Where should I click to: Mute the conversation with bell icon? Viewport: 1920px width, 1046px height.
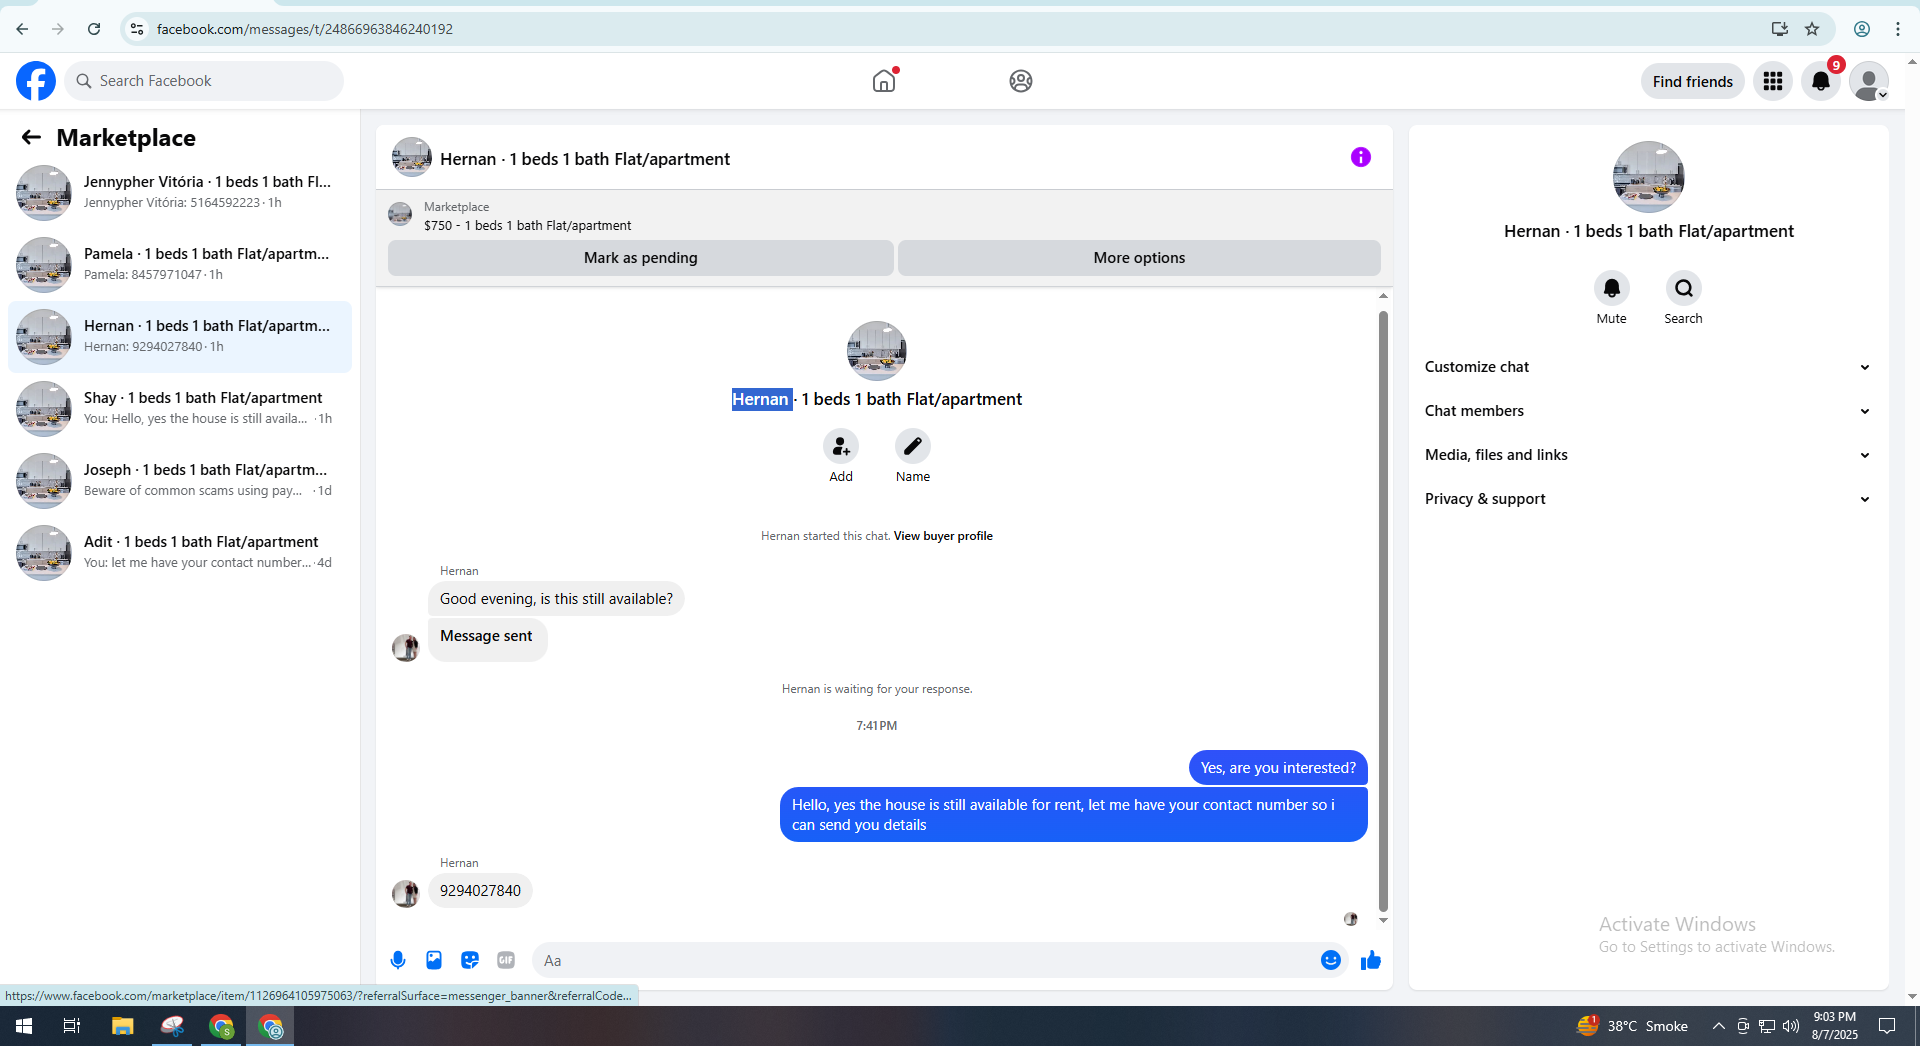coord(1611,288)
